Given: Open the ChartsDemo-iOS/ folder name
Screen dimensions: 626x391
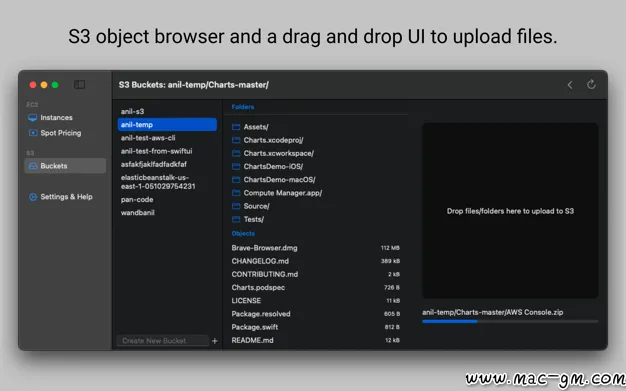Looking at the screenshot, I should coord(273,167).
